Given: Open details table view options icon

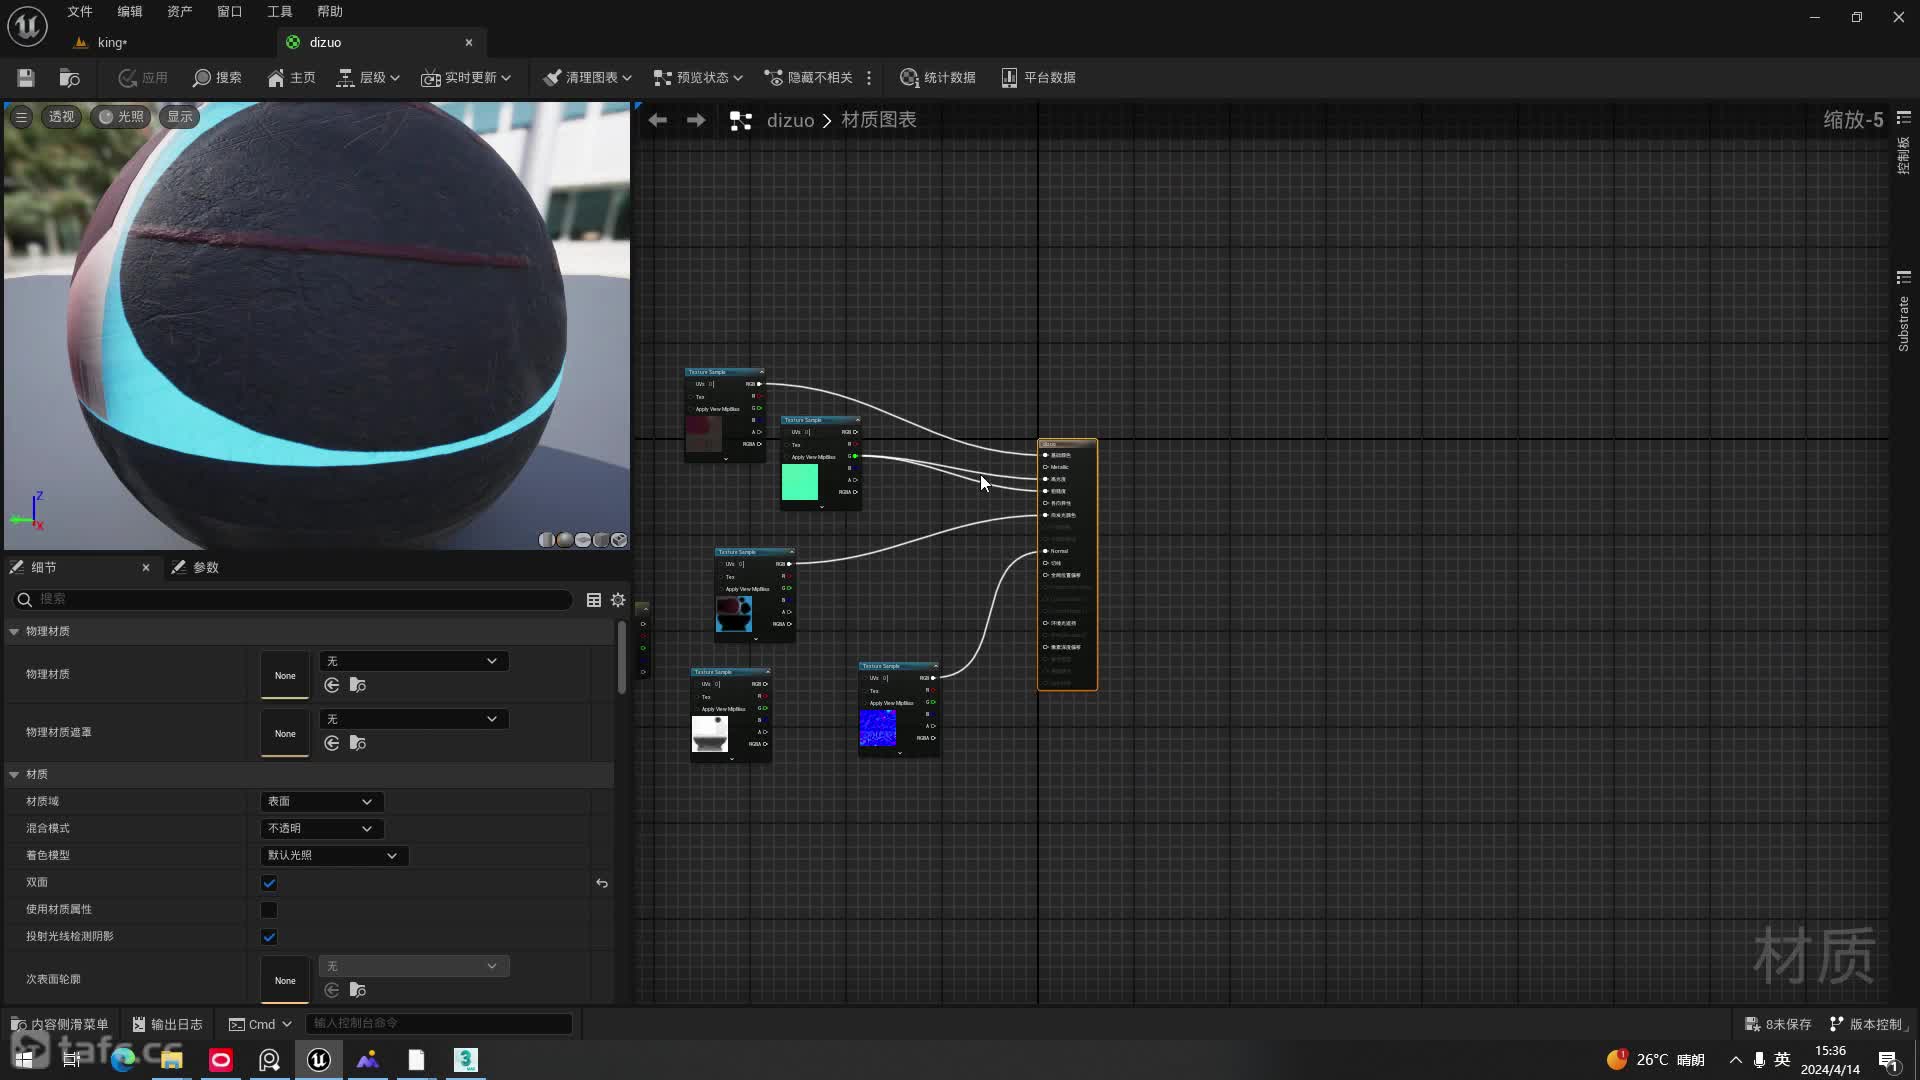Looking at the screenshot, I should pyautogui.click(x=594, y=599).
